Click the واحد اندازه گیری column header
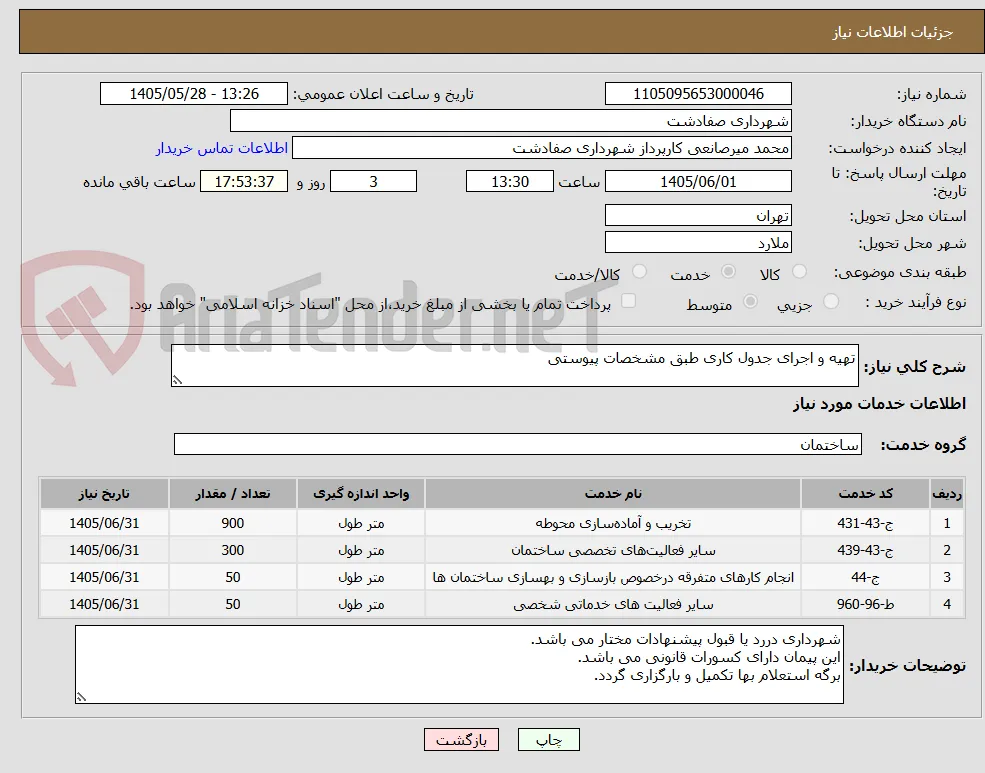985x773 pixels. (361, 494)
